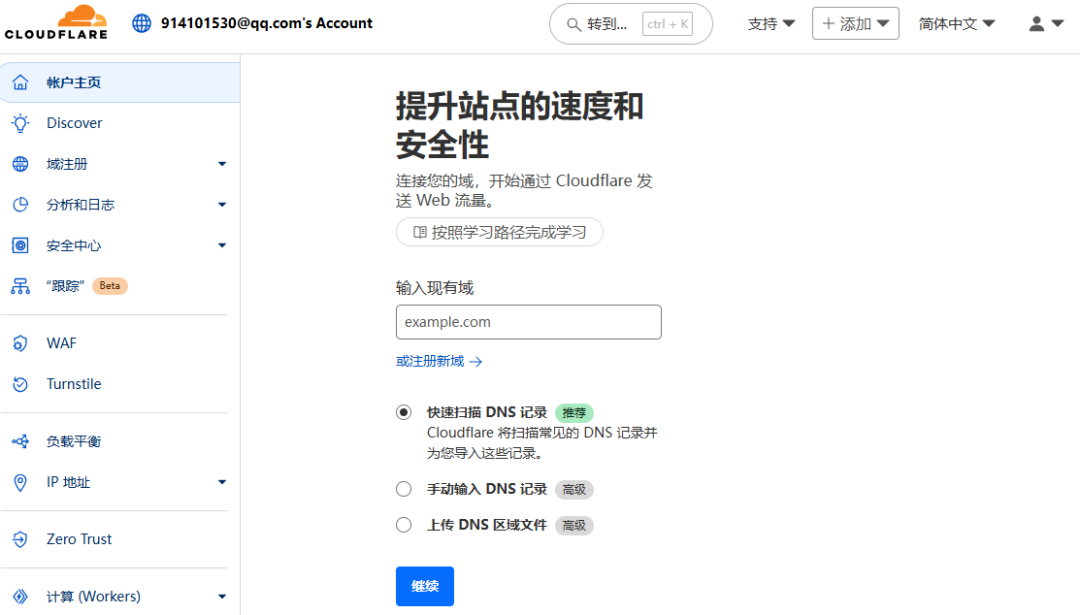The width and height of the screenshot is (1080, 615).
Task: Expand the 域注册 sidebar section
Action: point(222,164)
